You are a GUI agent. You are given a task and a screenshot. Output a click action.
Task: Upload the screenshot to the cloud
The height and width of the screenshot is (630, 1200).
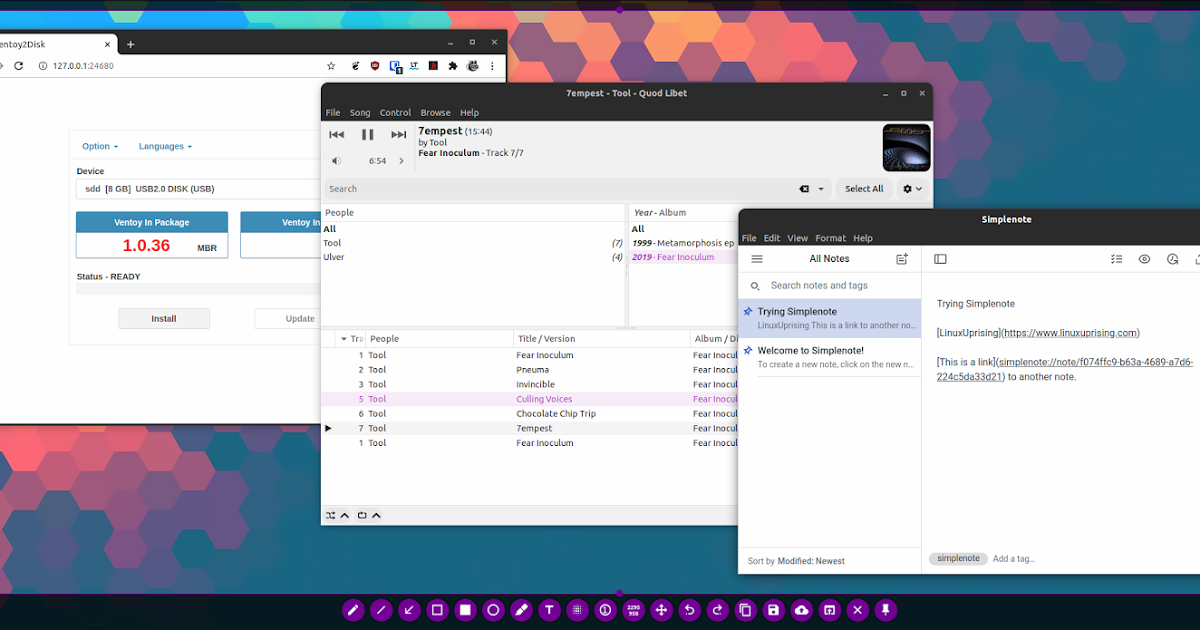click(x=801, y=610)
